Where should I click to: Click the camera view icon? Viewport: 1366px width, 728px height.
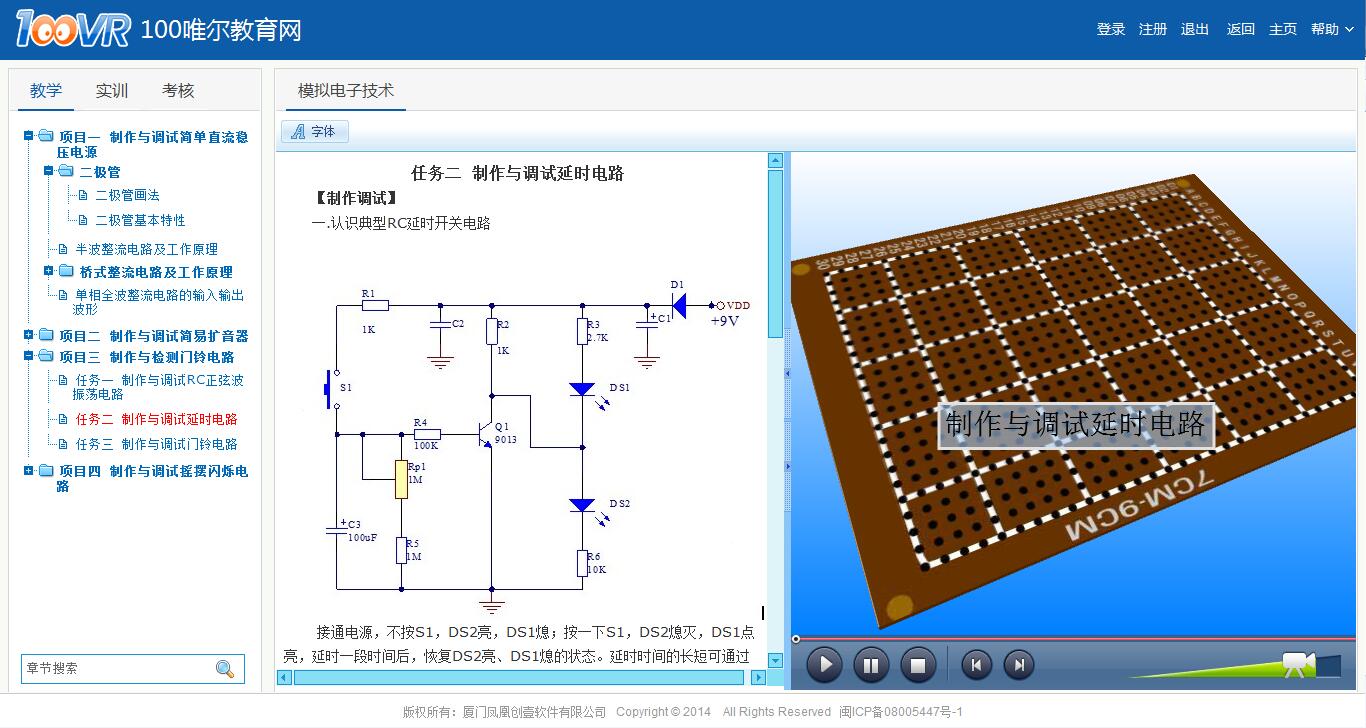tap(1297, 664)
